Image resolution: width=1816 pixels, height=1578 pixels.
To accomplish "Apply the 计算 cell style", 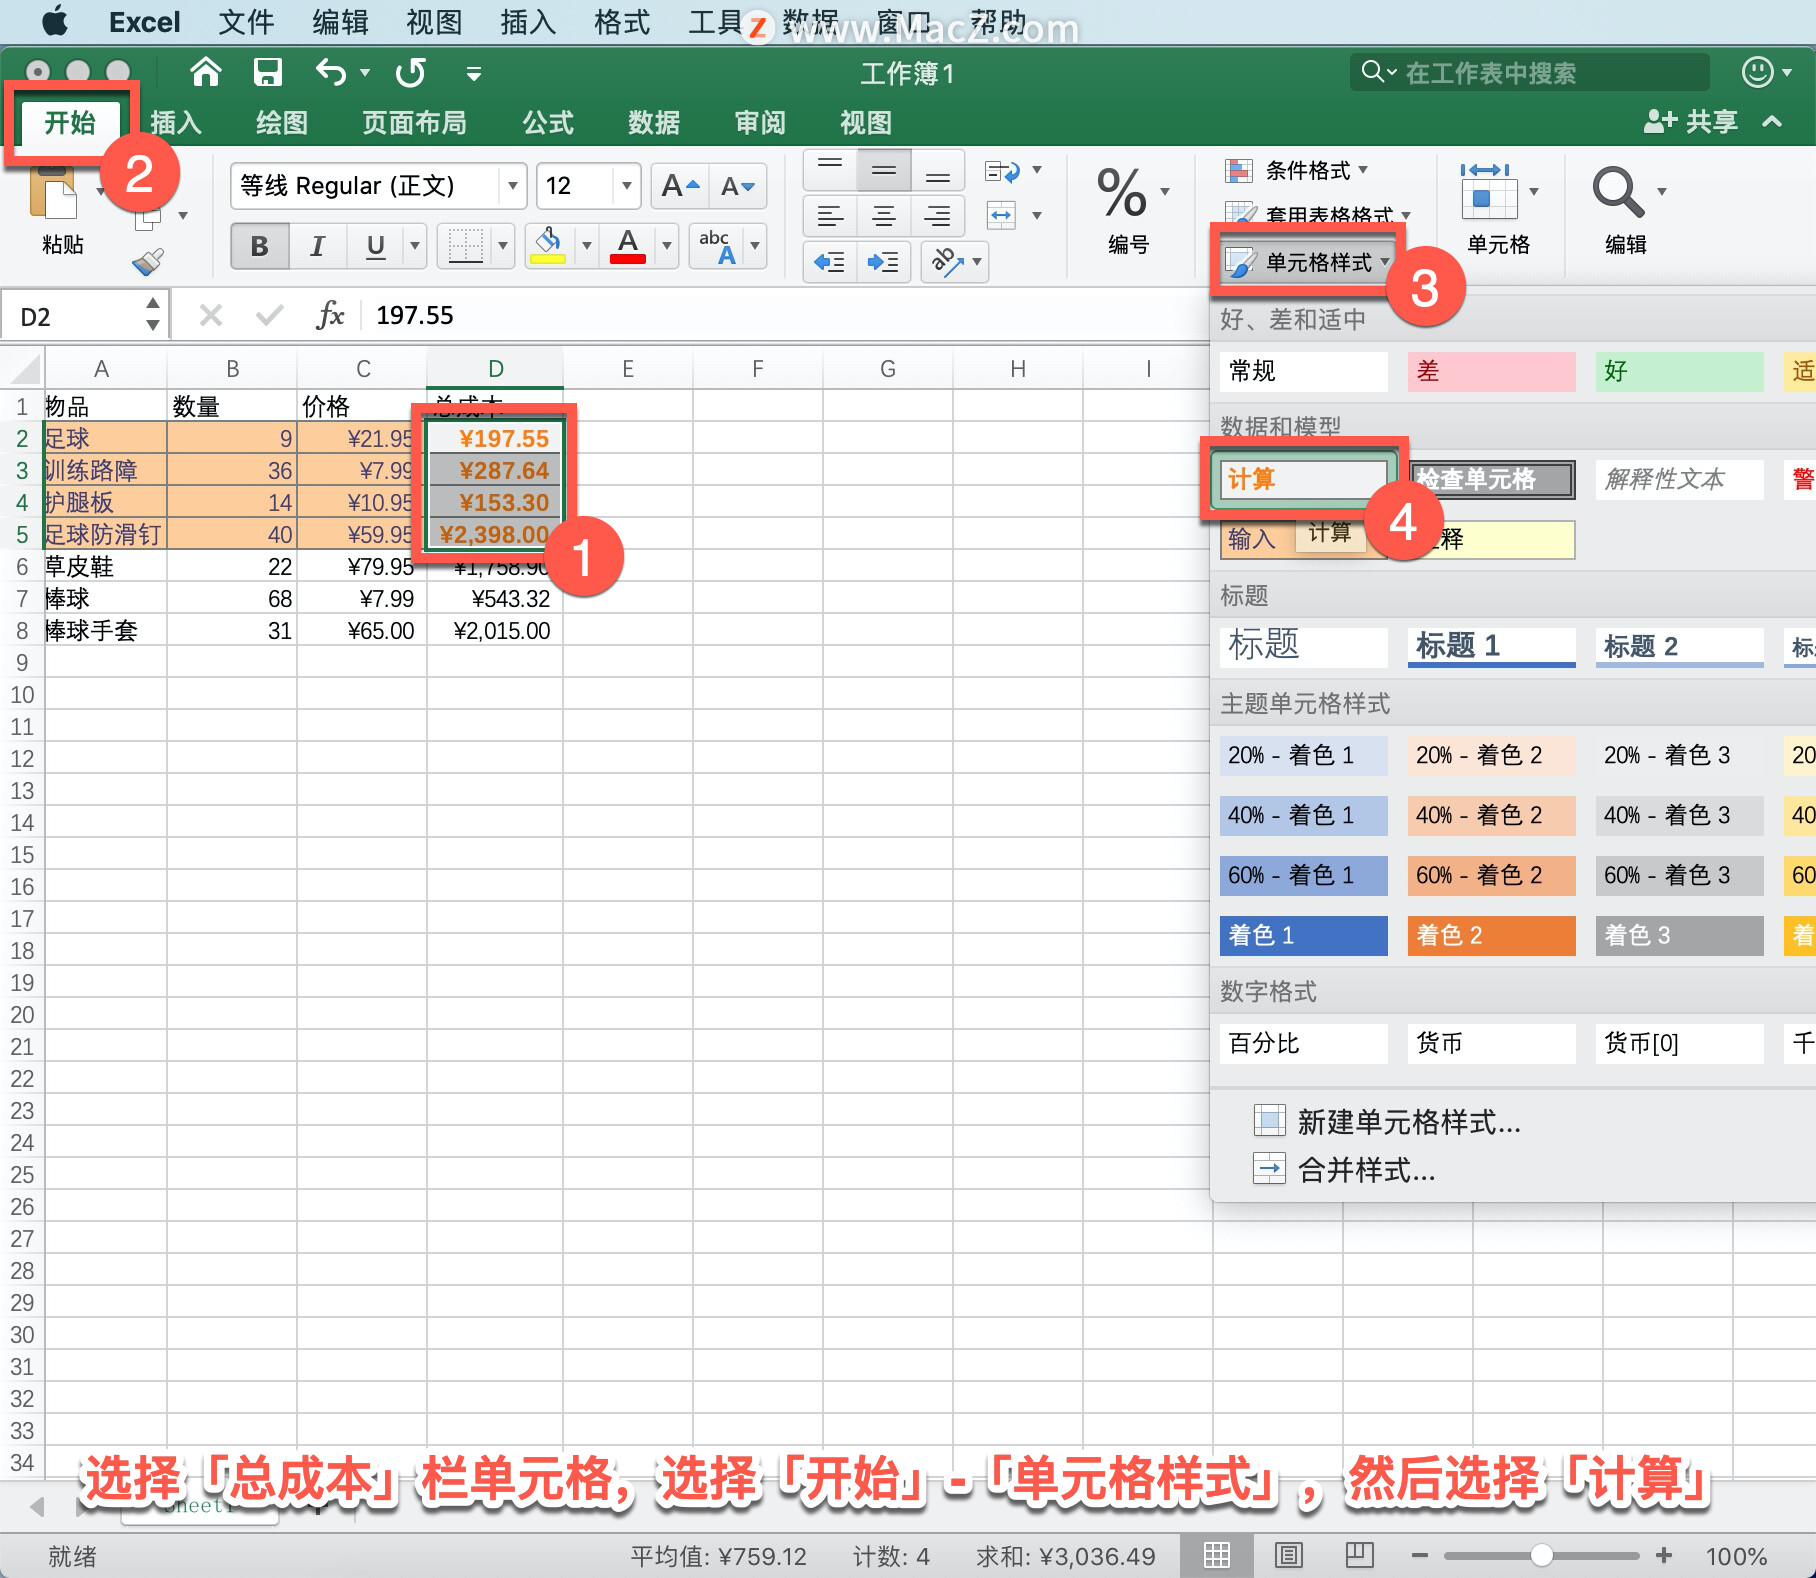I will click(x=1304, y=479).
